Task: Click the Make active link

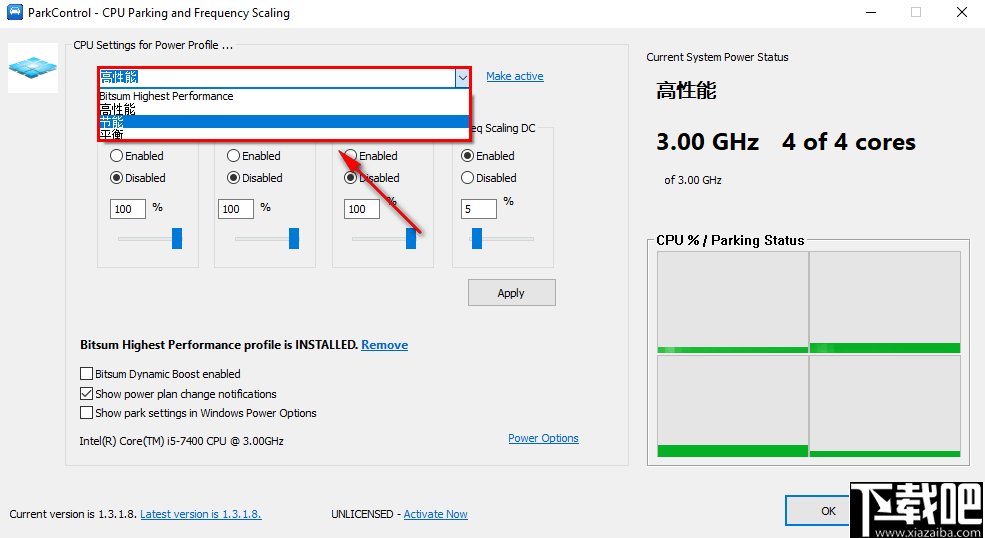Action: pyautogui.click(x=514, y=76)
